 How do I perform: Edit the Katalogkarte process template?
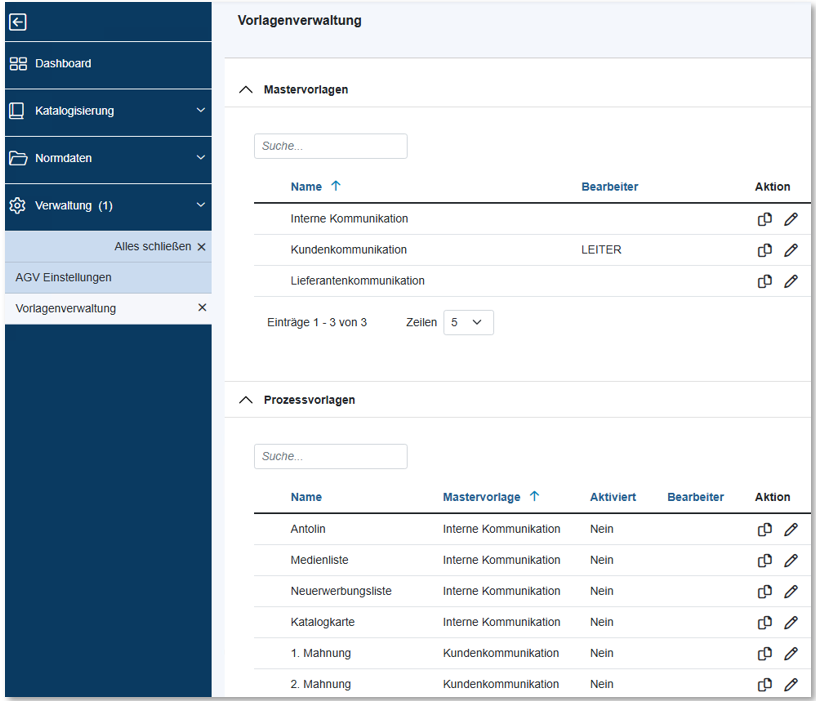tap(791, 622)
